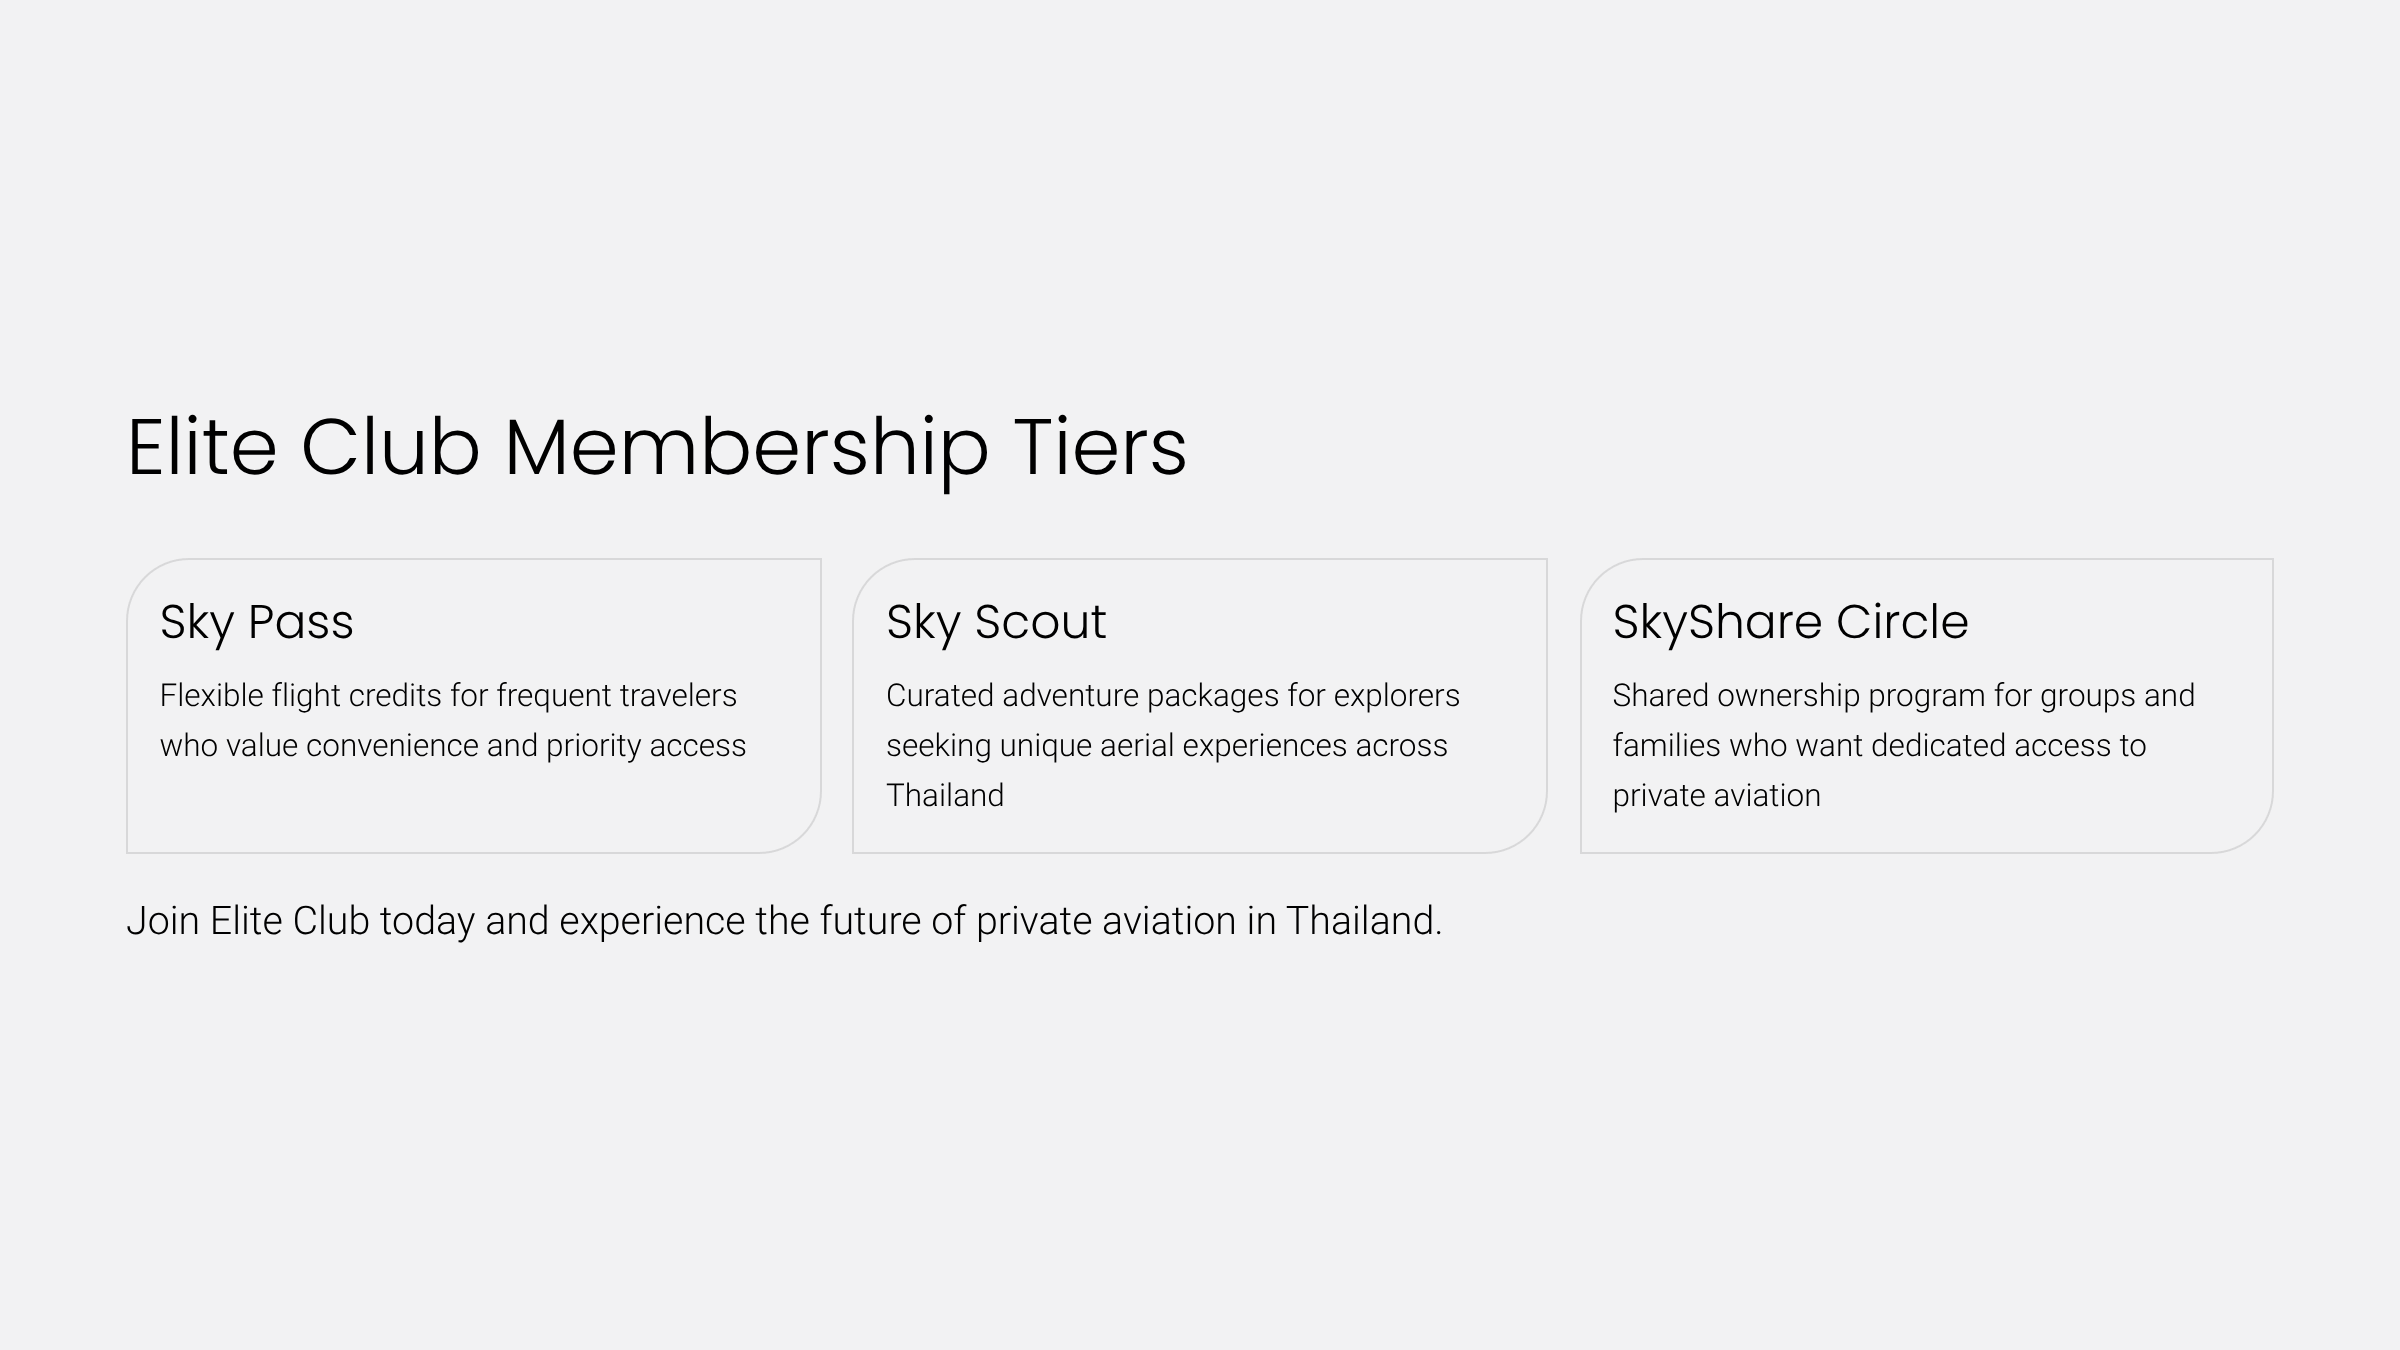This screenshot has height=1350, width=2400.
Task: Click "seeking unique aerial experiences across" line
Action: 1166,746
